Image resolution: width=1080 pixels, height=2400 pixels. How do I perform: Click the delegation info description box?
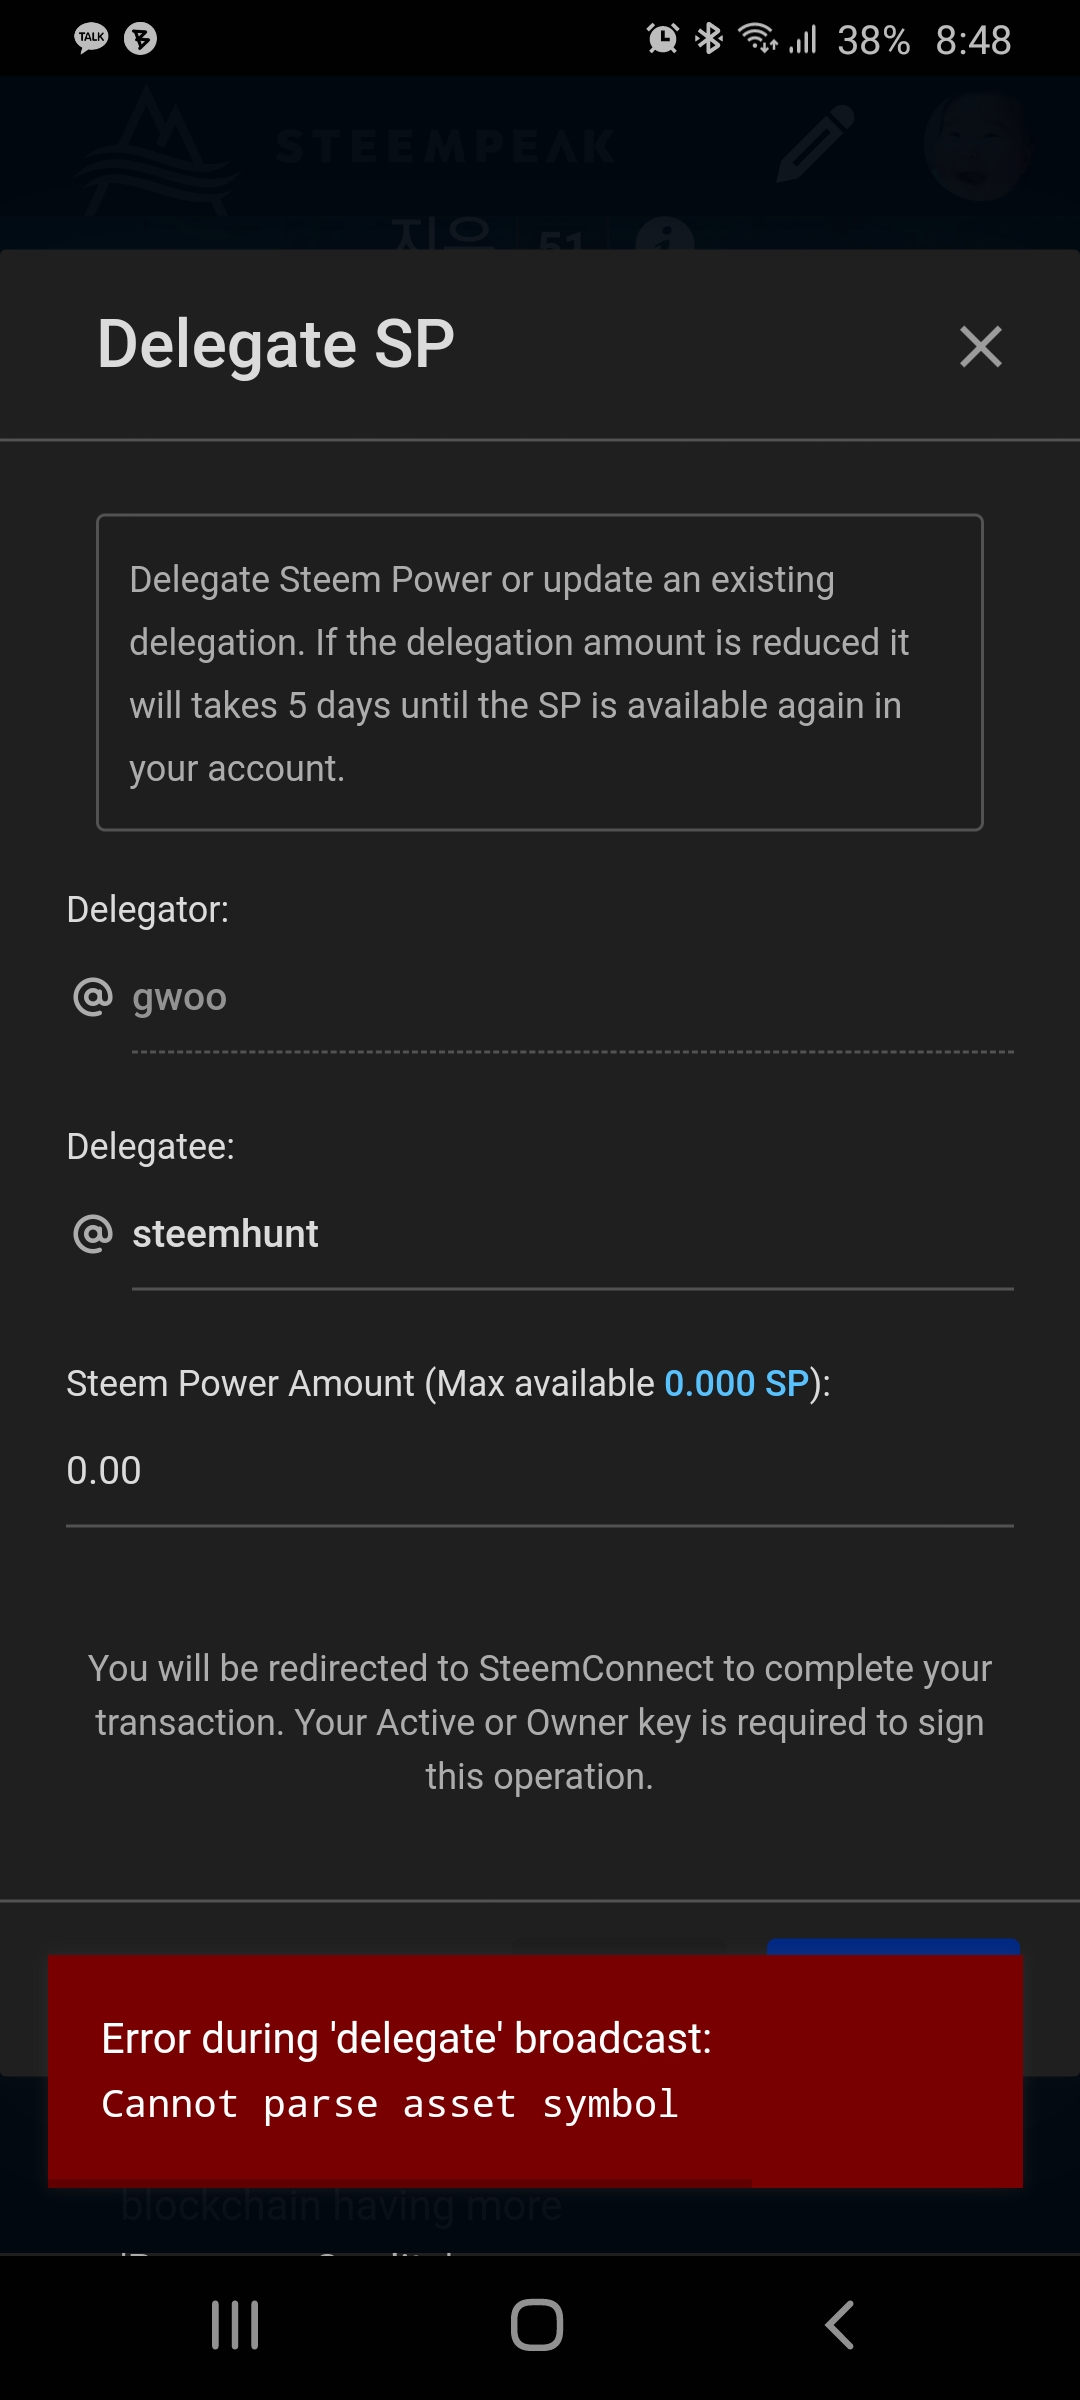pyautogui.click(x=540, y=673)
